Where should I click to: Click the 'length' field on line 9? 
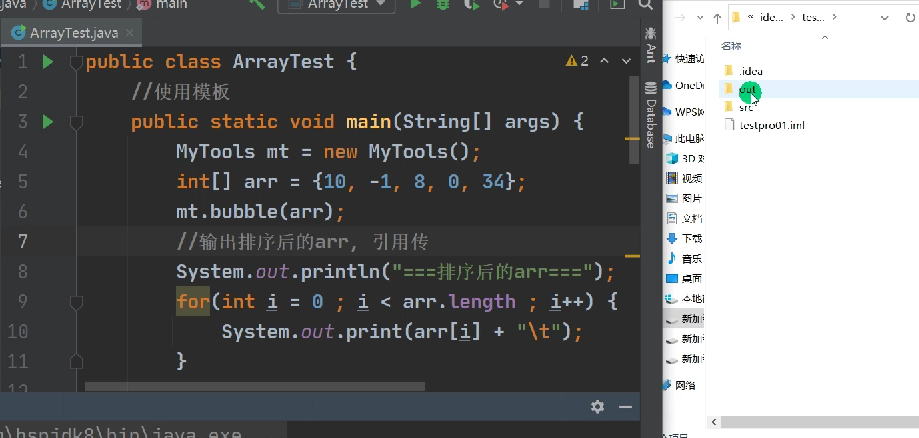(482, 302)
